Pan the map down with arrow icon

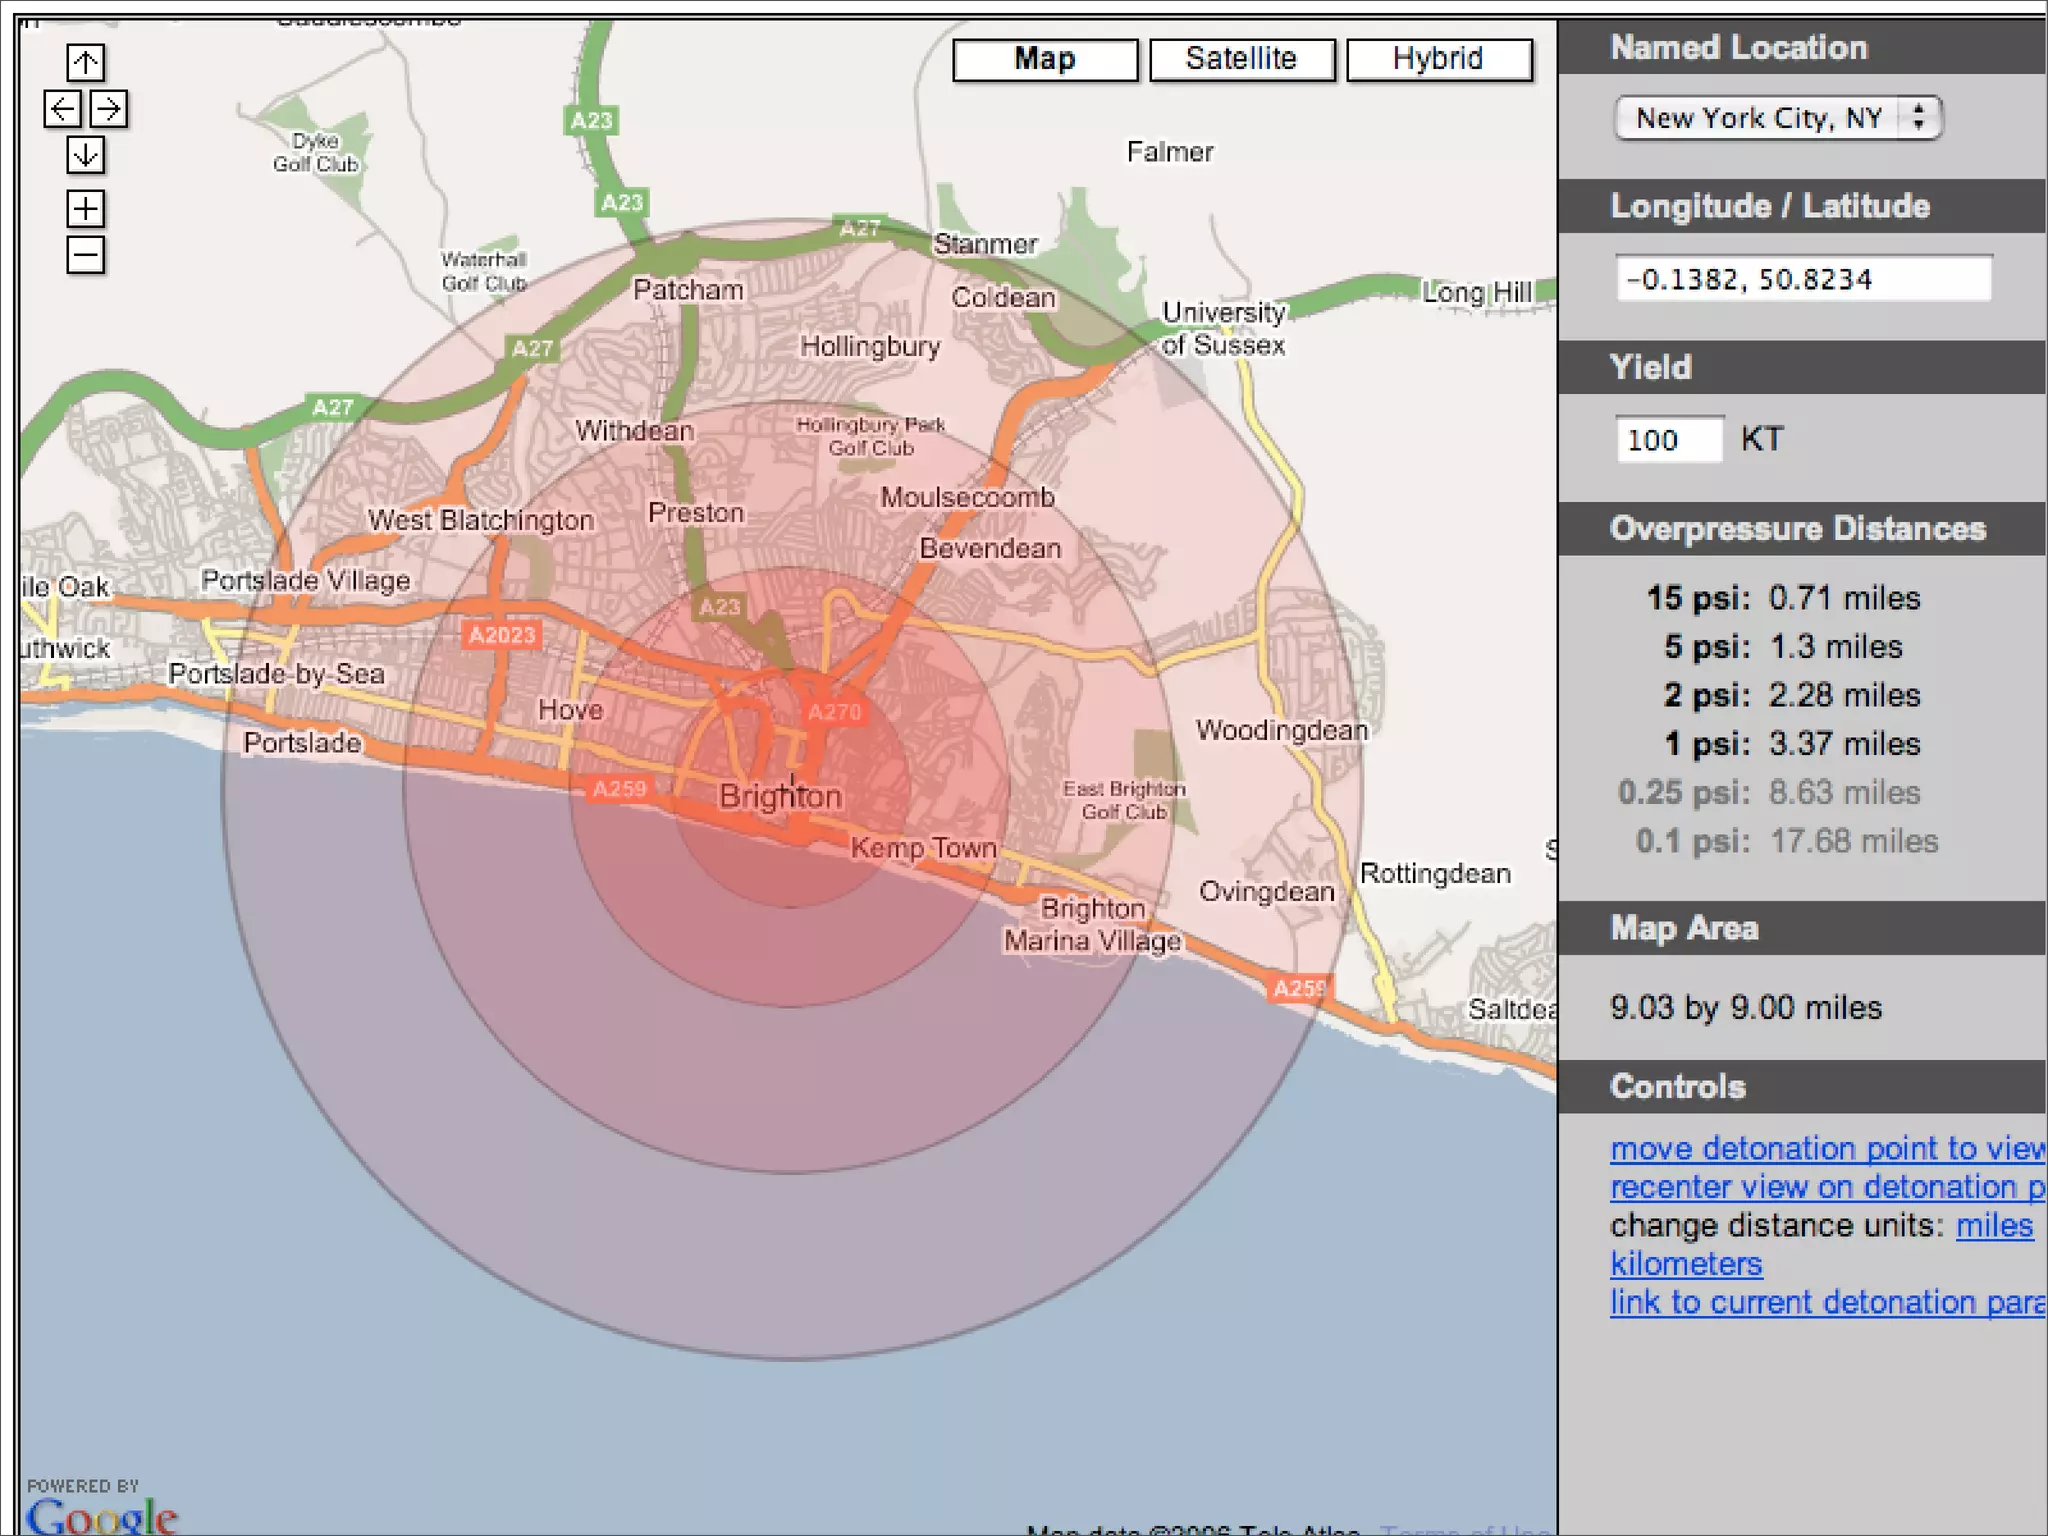point(85,155)
